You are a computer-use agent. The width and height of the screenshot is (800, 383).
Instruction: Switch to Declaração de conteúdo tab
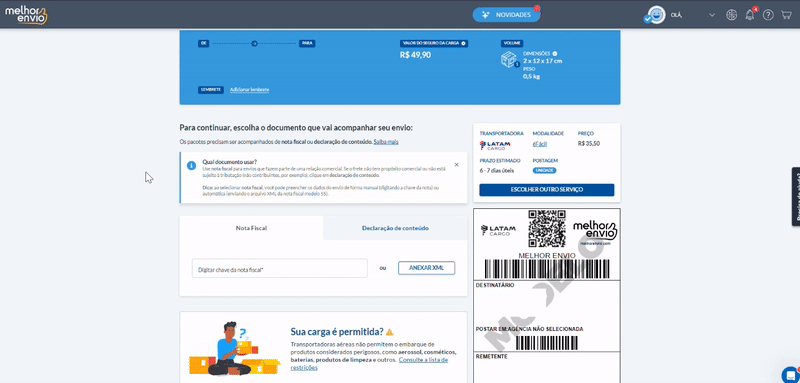(395, 228)
